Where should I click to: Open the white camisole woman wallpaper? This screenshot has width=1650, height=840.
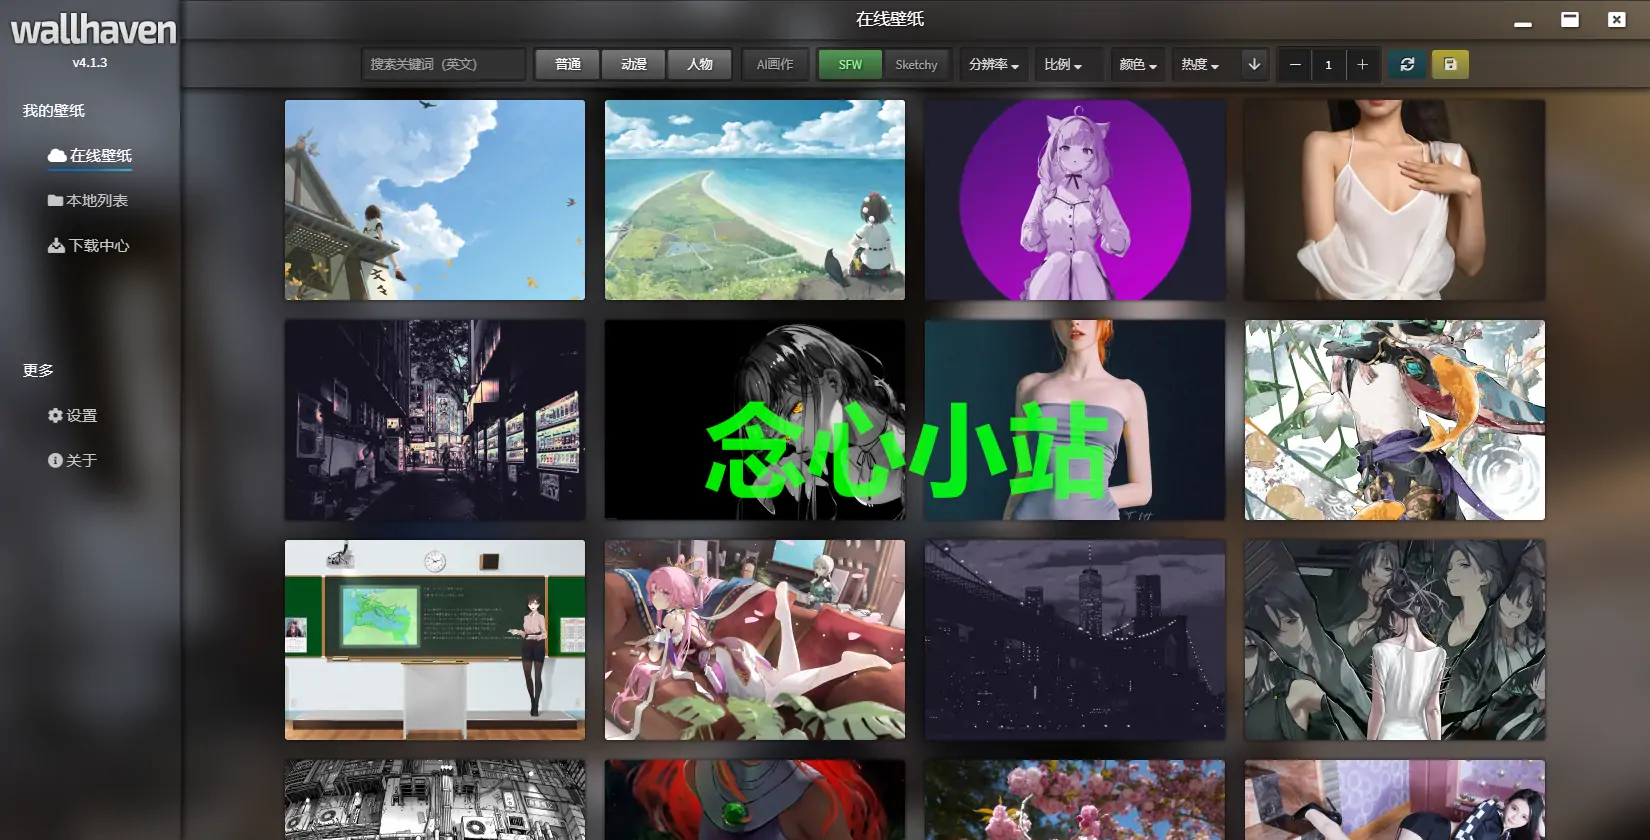click(x=1395, y=200)
